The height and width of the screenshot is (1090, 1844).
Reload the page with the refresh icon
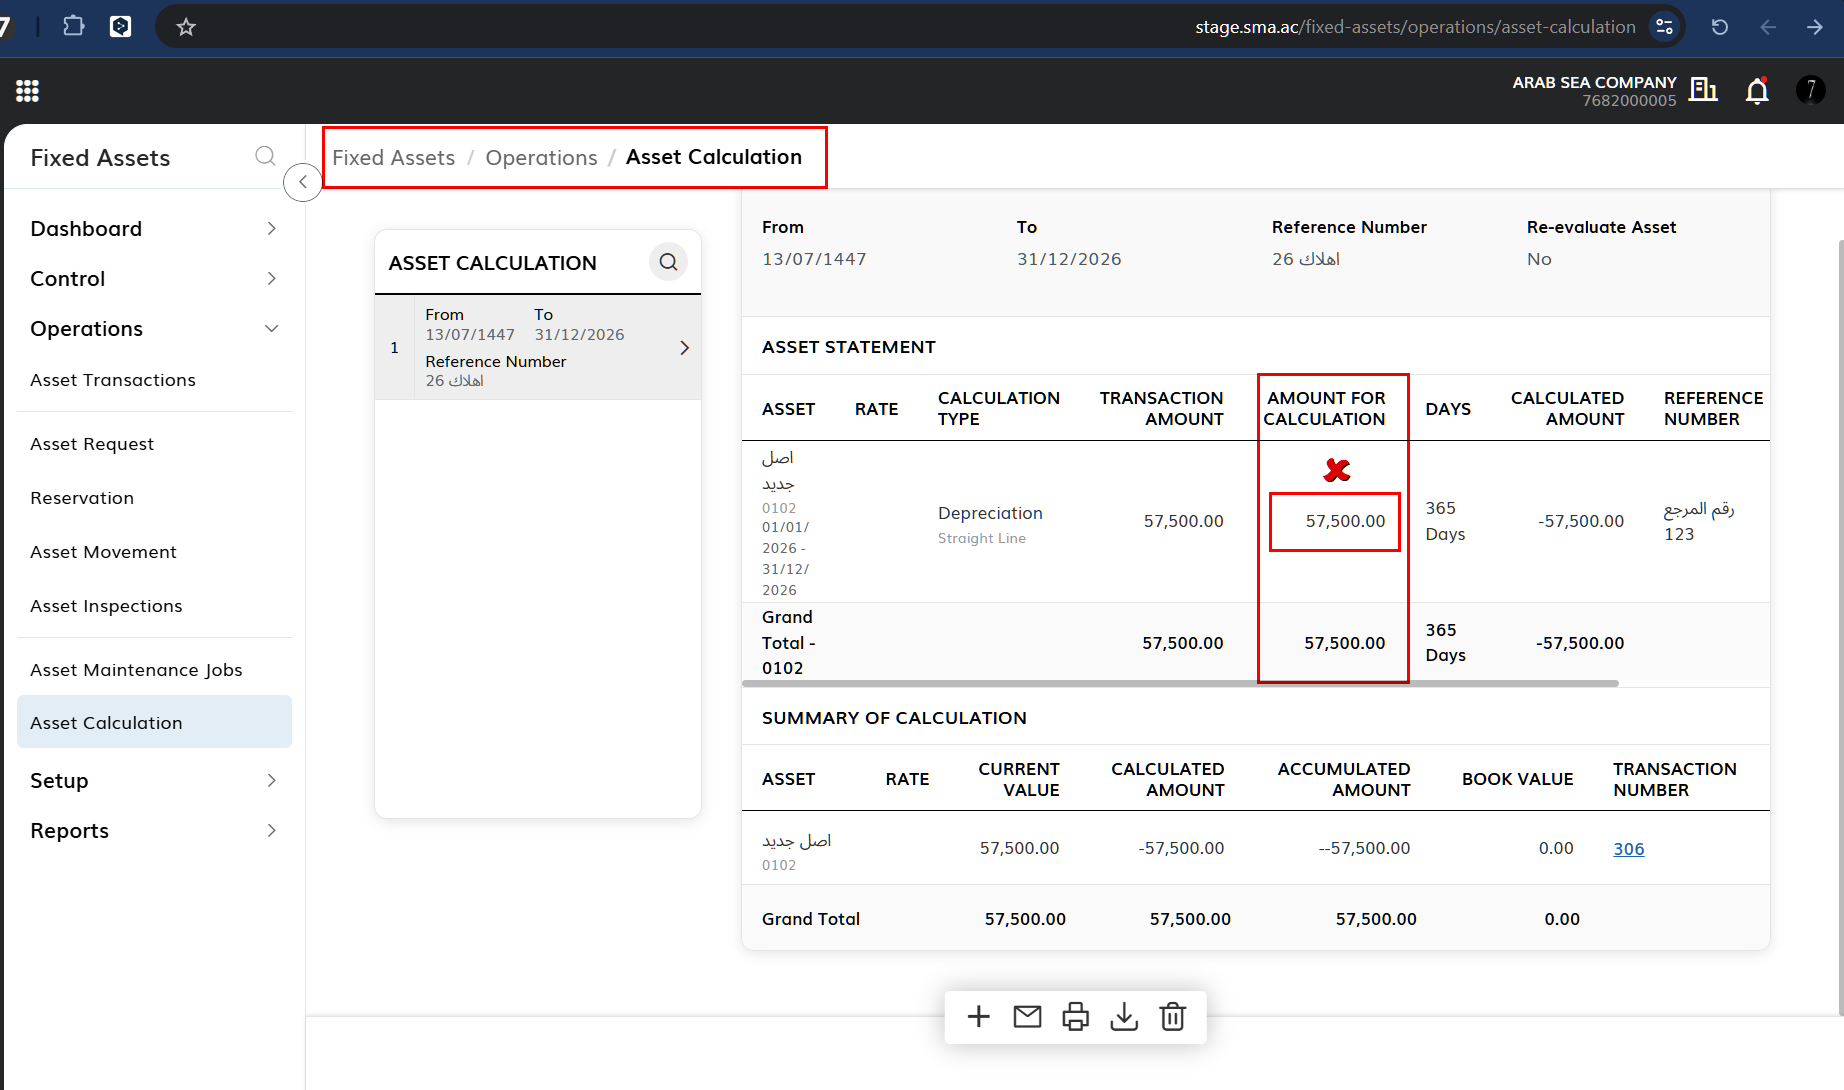point(1720,27)
